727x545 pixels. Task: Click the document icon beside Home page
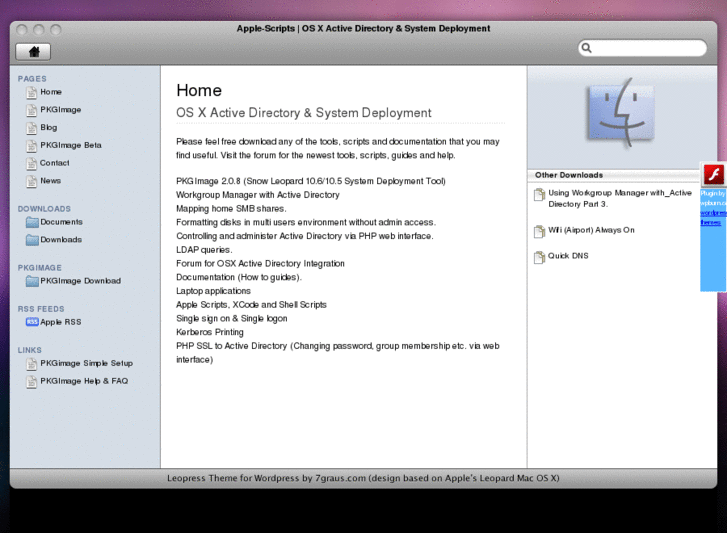(32, 93)
